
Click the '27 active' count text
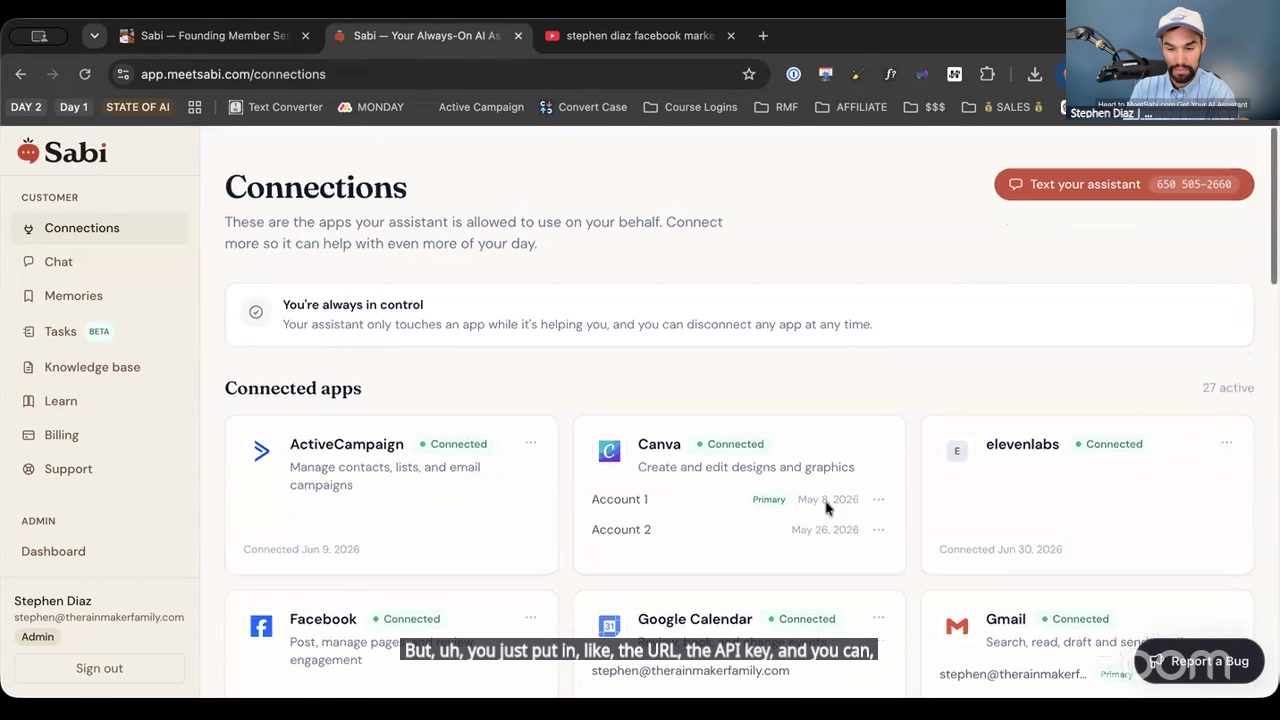click(x=1228, y=388)
